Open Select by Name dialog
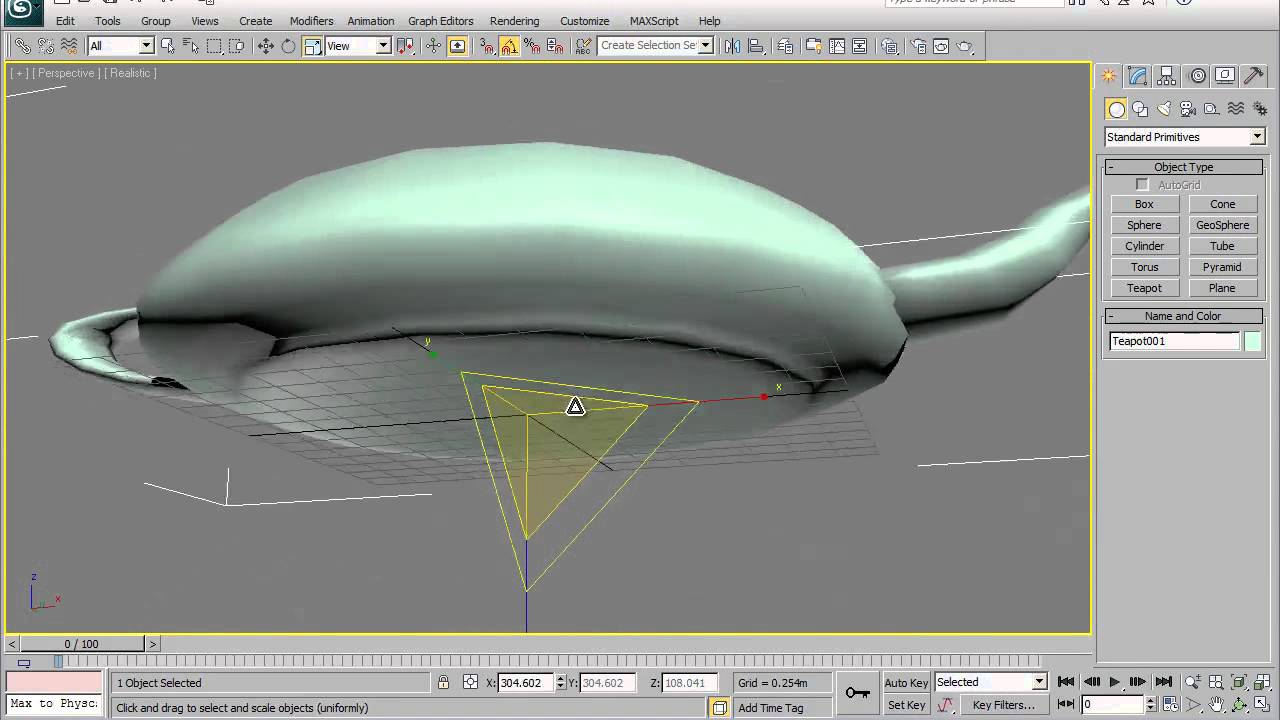 pos(190,46)
